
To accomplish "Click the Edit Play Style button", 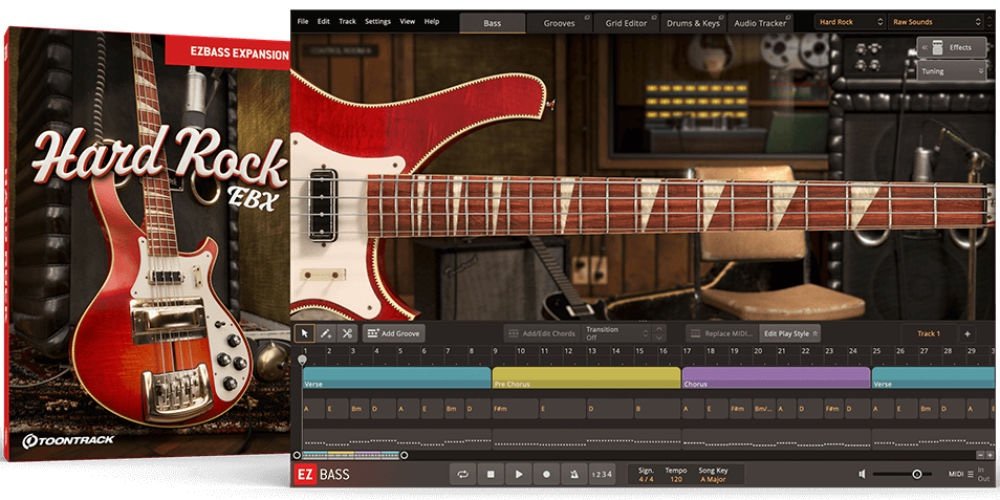I will coord(790,333).
